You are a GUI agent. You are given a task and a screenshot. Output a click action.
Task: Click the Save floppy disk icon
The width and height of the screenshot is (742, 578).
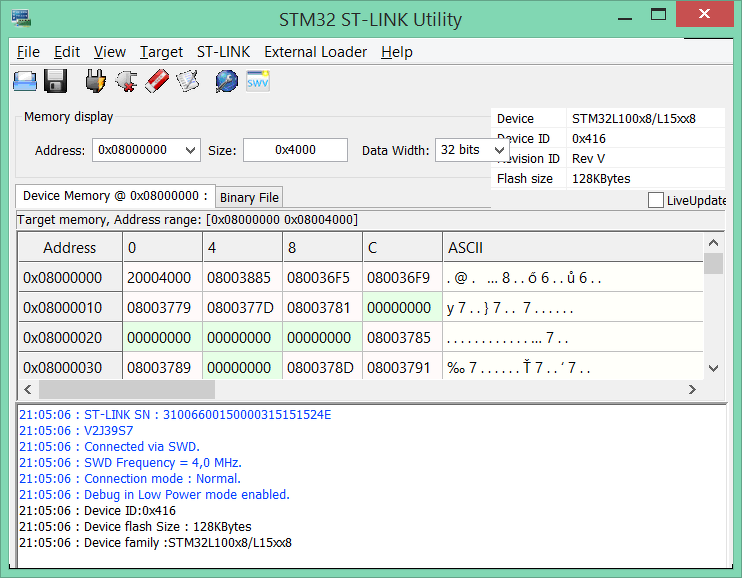point(55,81)
